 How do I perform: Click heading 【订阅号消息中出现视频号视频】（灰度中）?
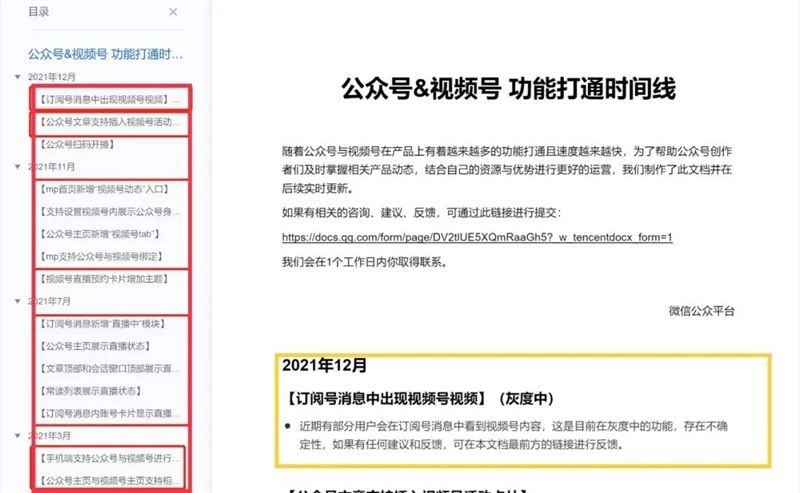click(420, 399)
